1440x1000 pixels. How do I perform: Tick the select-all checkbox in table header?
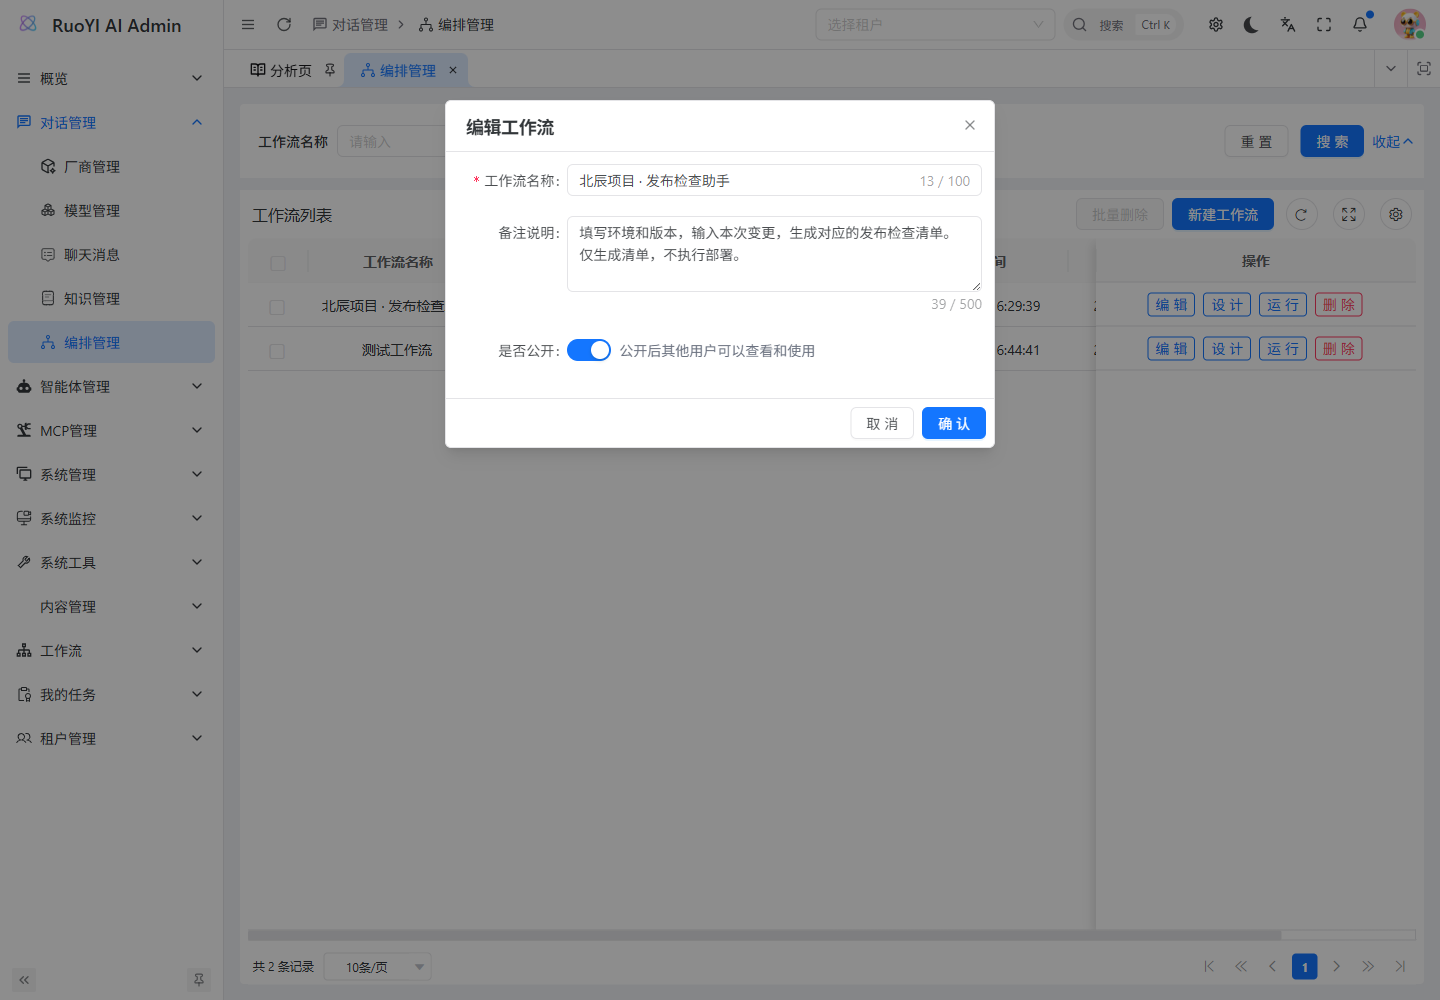click(x=278, y=263)
